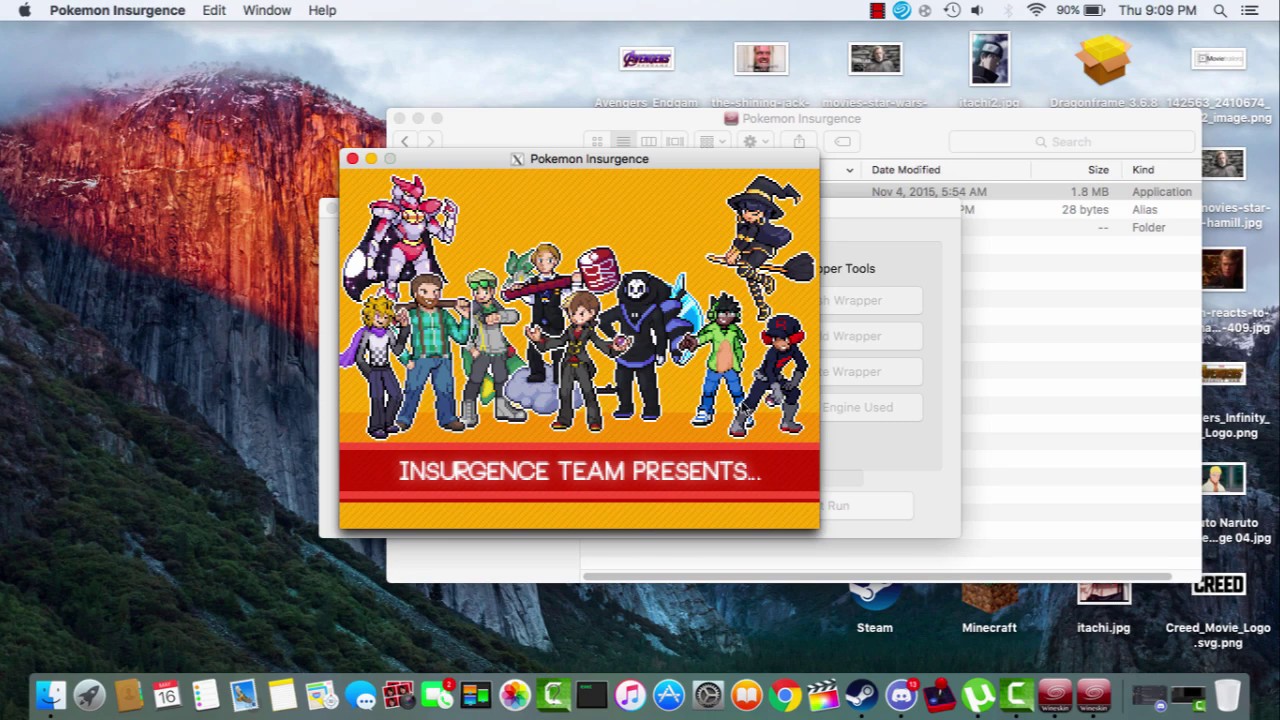Open App Store from the Dock
The width and height of the screenshot is (1280, 720).
point(669,695)
